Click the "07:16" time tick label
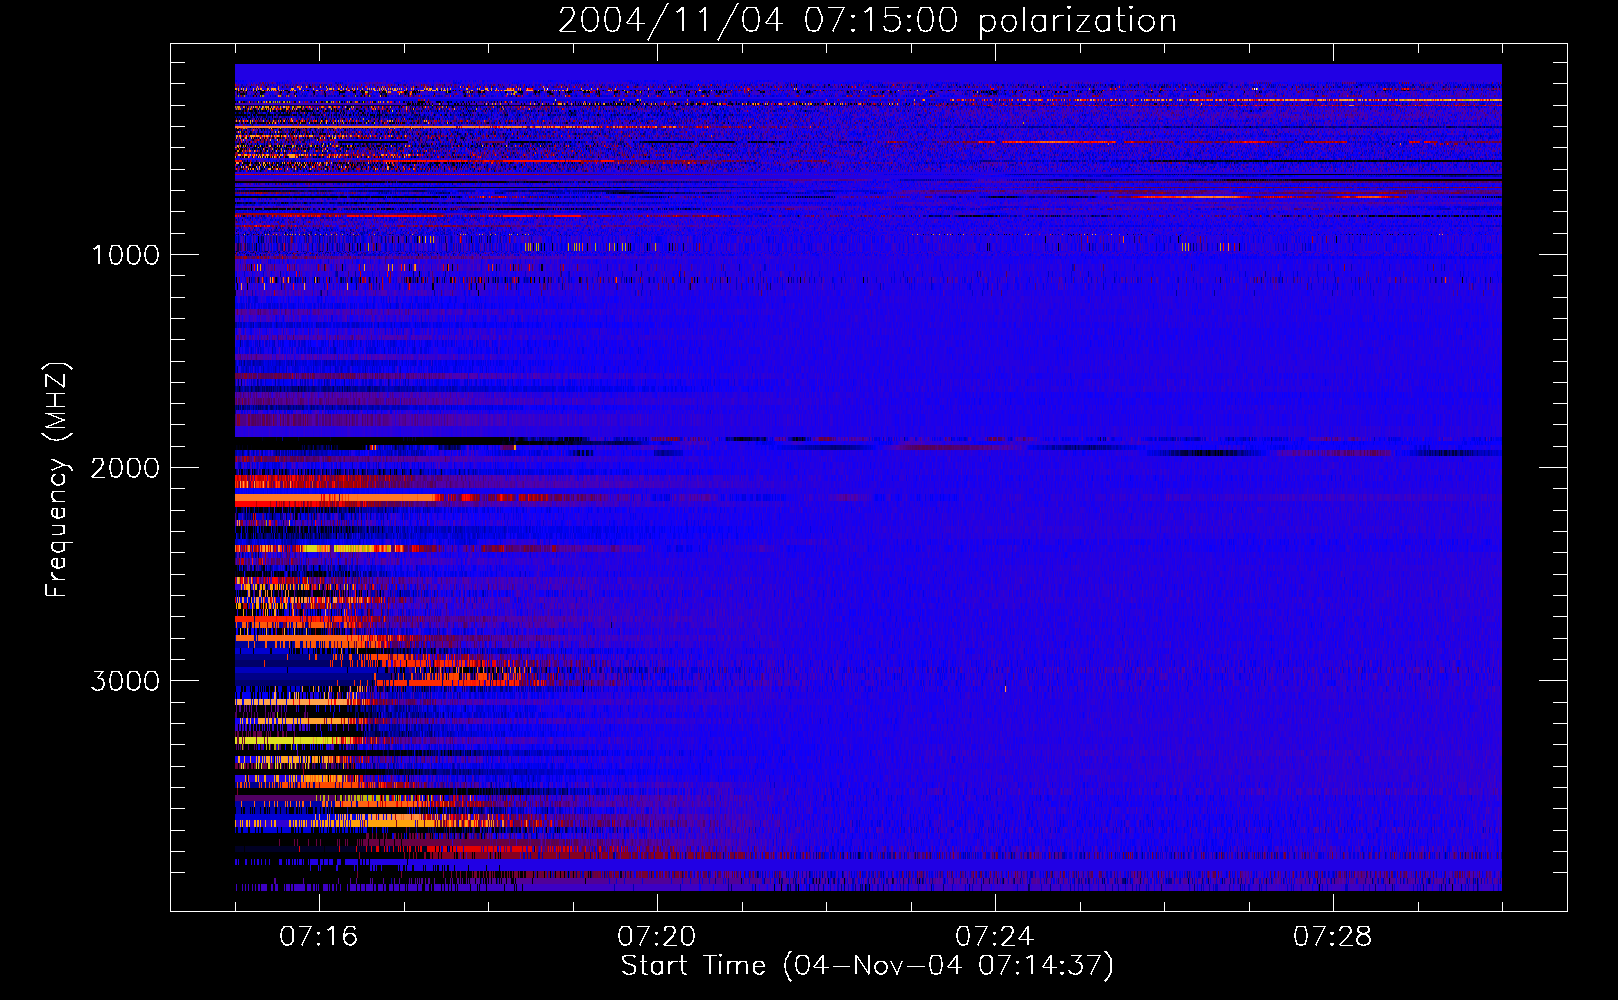Screen dimensions: 1618x1000 coord(319,937)
